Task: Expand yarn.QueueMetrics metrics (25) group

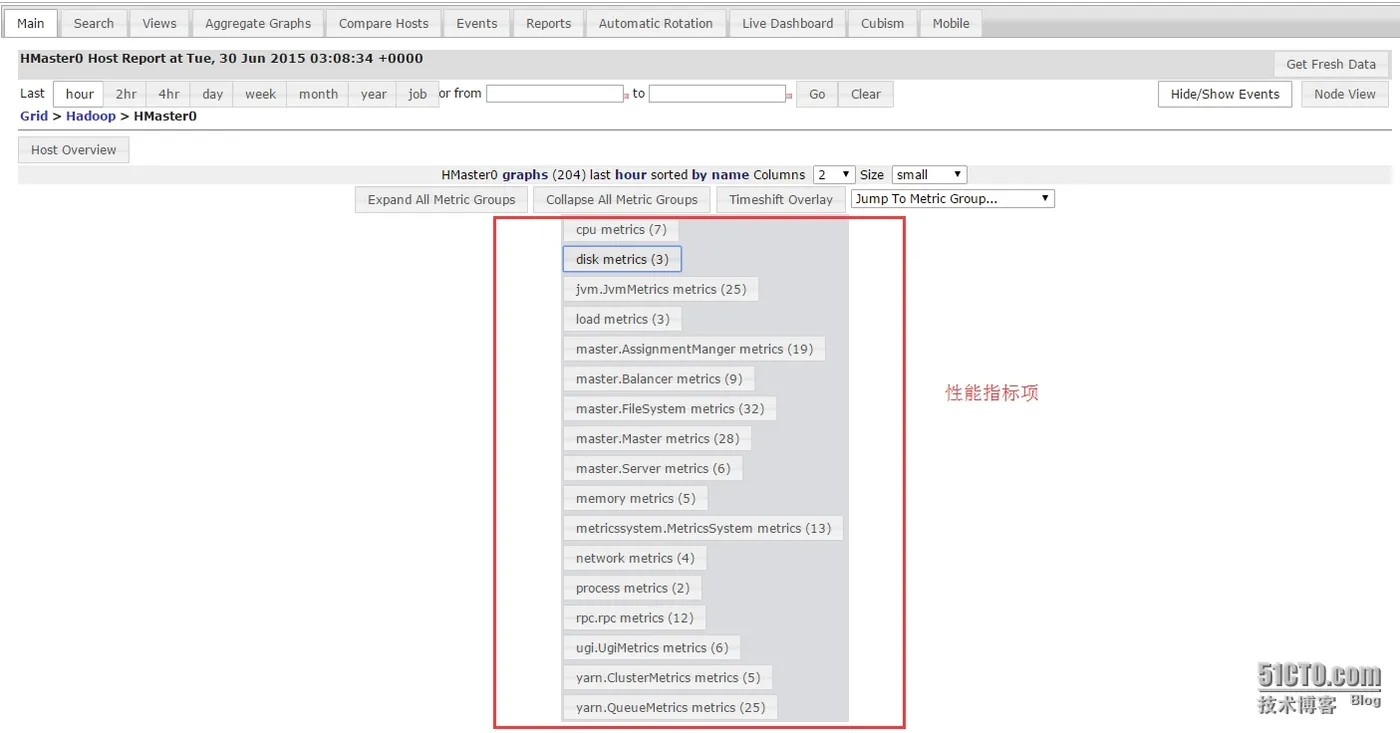Action: (x=670, y=707)
